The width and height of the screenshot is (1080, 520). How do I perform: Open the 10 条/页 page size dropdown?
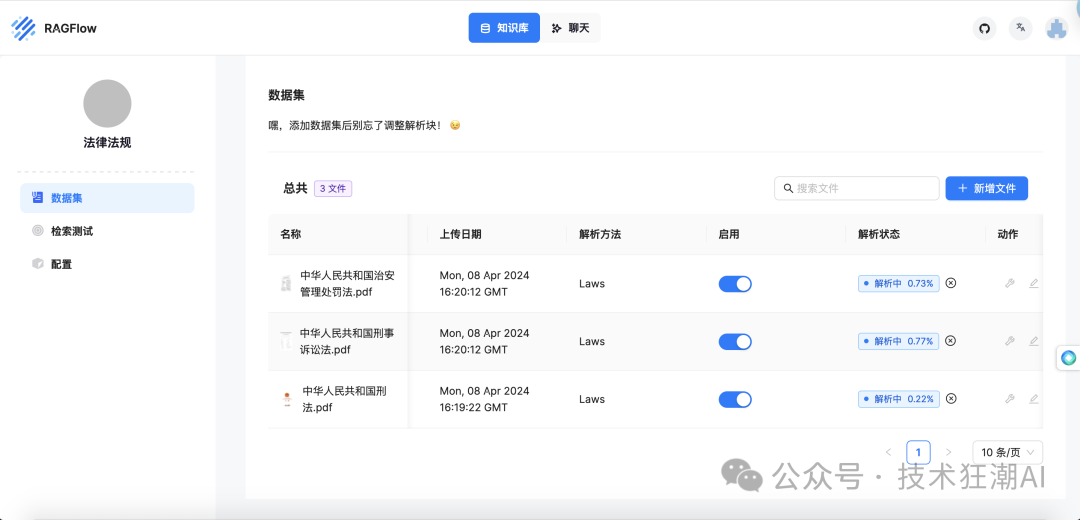coord(1007,452)
